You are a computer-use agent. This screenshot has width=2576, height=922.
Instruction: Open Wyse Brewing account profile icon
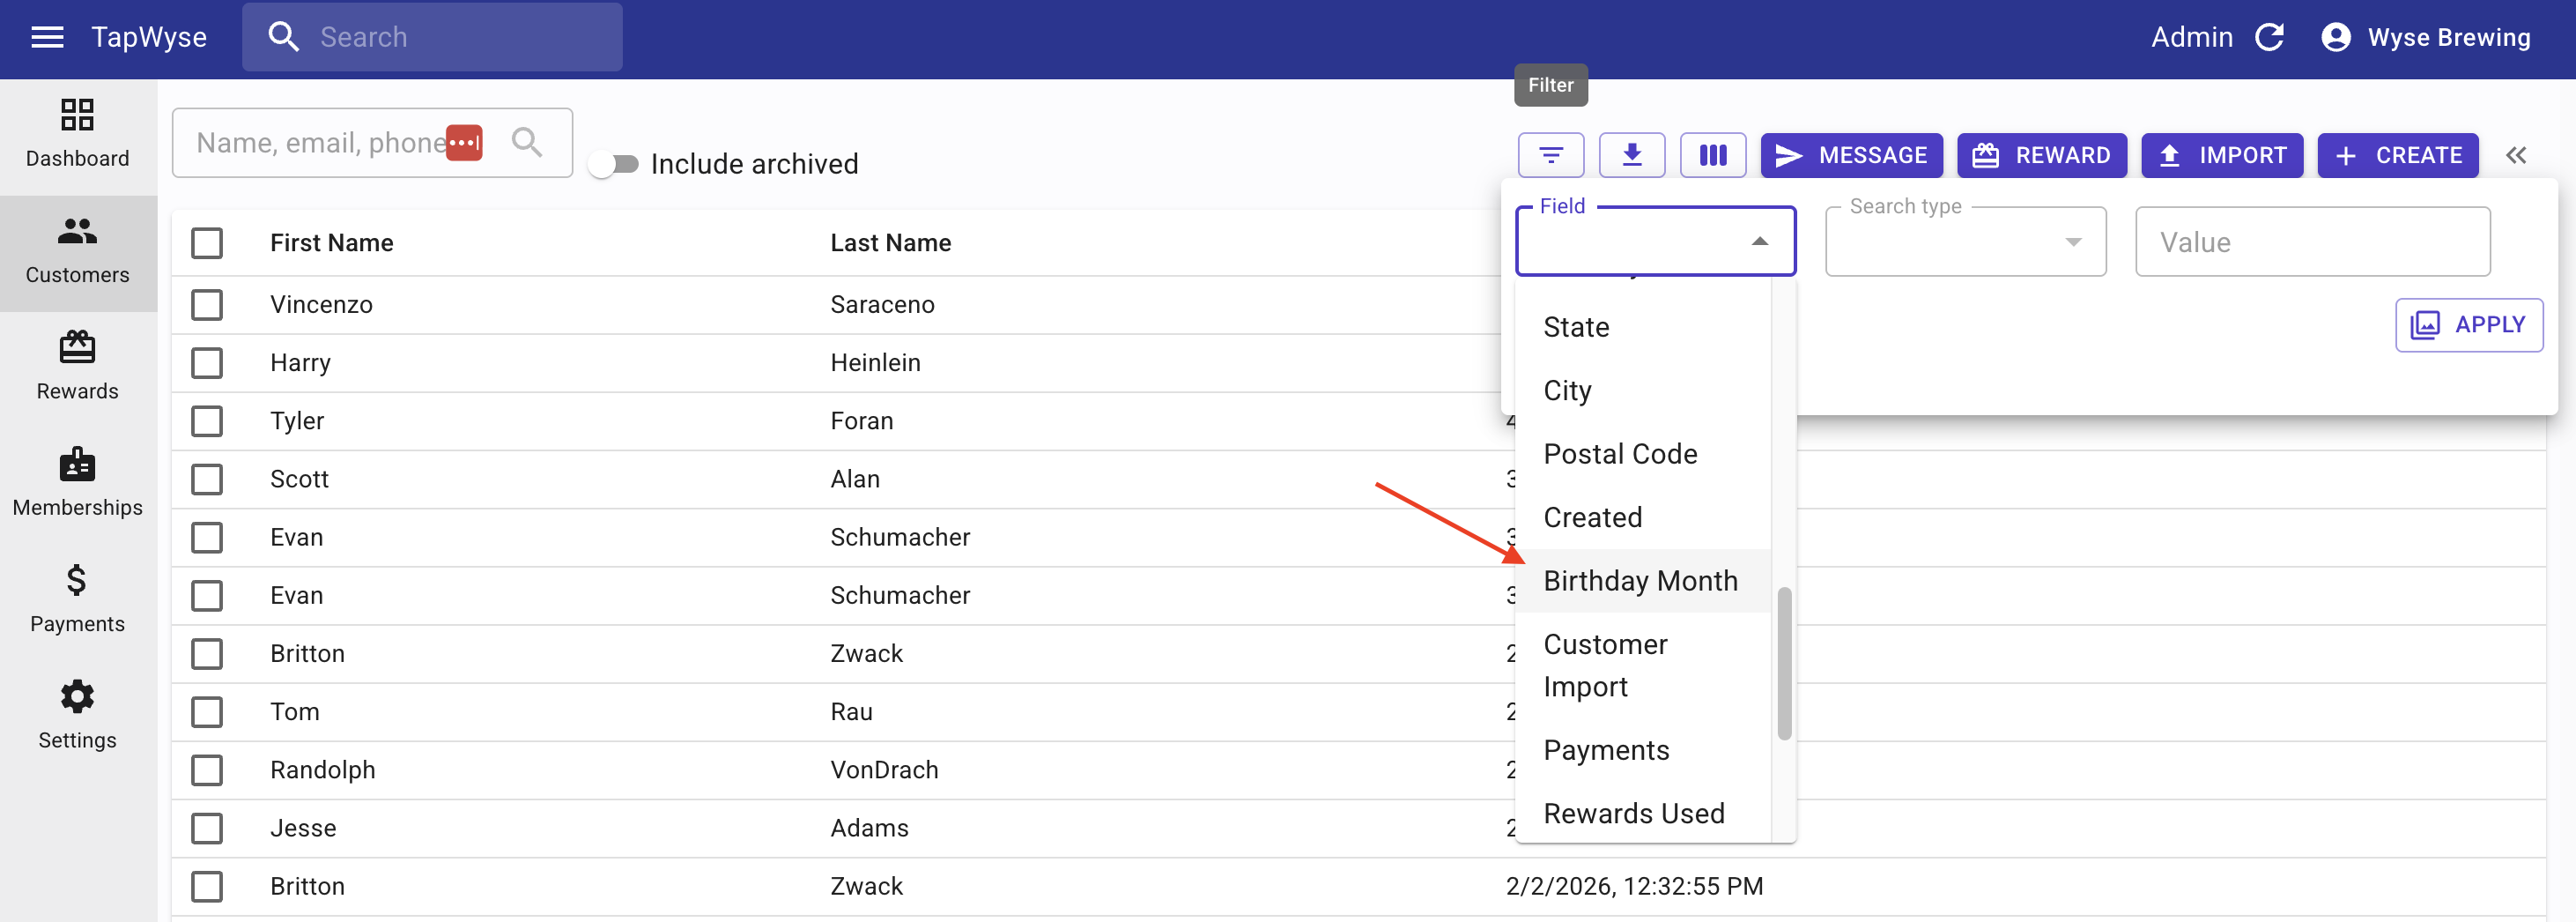[x=2335, y=38]
